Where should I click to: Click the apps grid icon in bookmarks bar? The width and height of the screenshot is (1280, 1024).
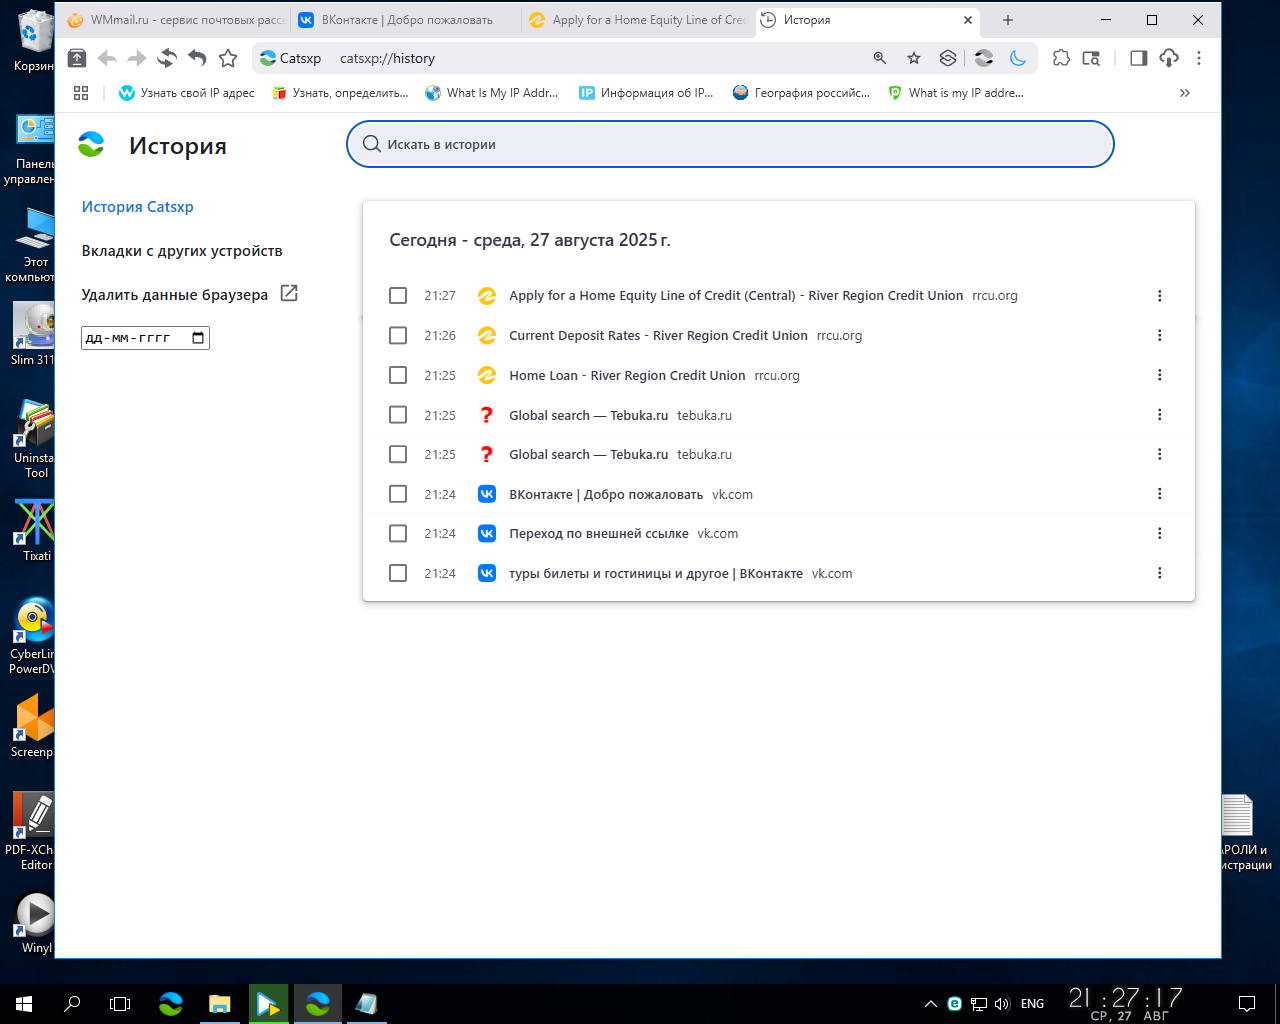click(81, 93)
